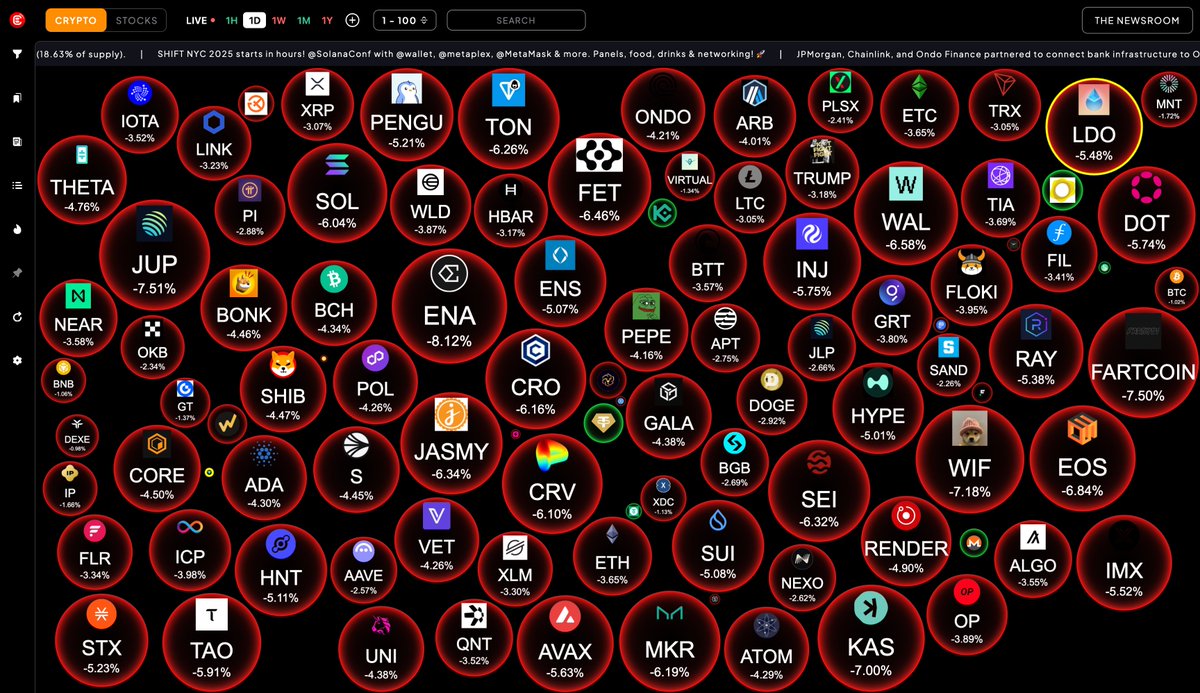
Task: Click the SUI -5.08% bubble
Action: [x=718, y=545]
